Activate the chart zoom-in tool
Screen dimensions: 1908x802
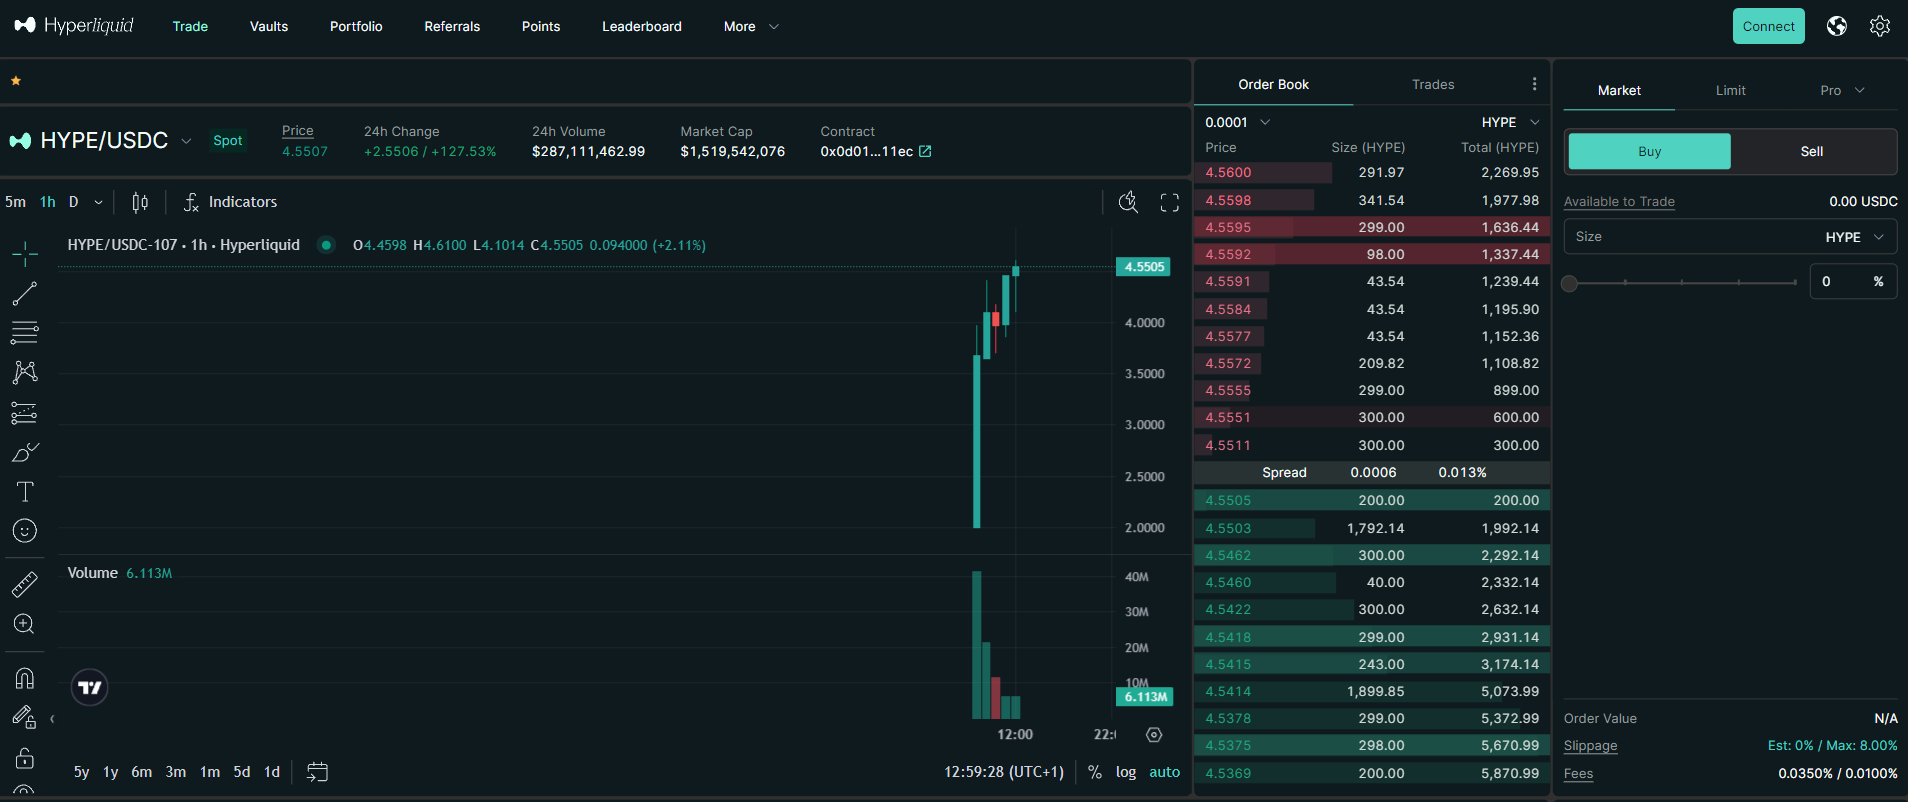[25, 624]
